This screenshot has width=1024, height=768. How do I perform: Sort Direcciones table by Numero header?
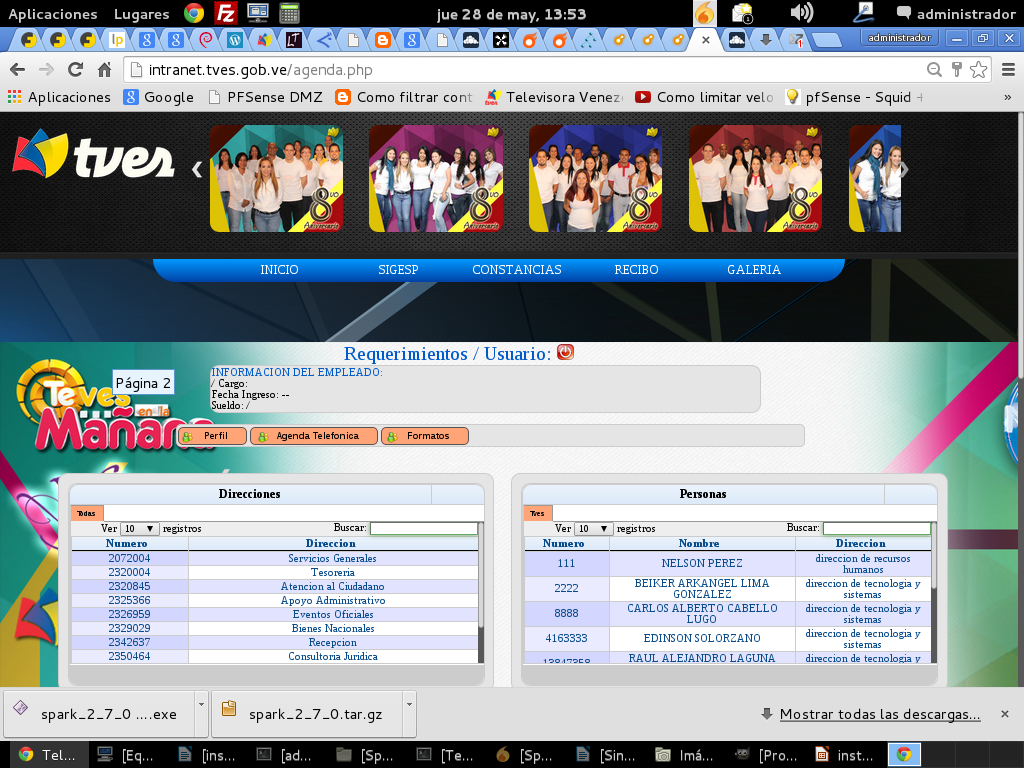pyautogui.click(x=127, y=543)
